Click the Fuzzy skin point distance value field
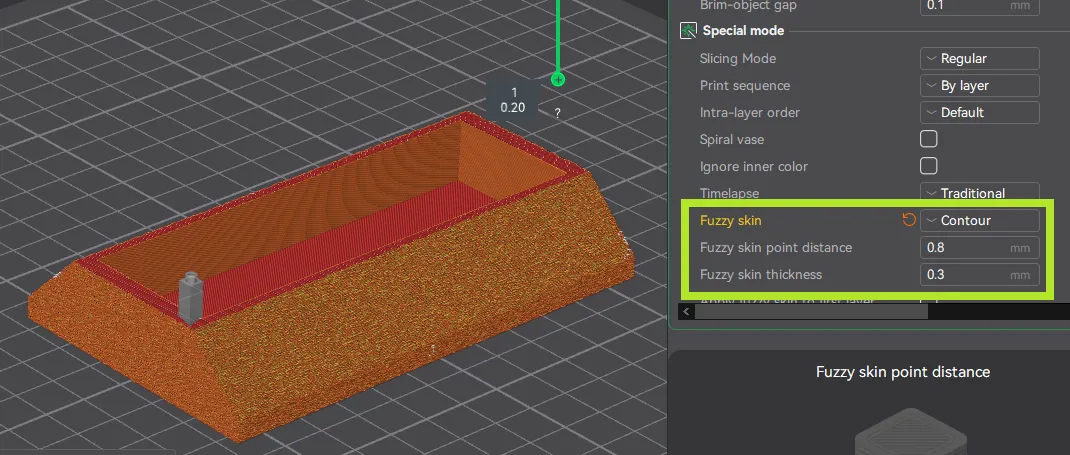The height and width of the screenshot is (455, 1070). coord(965,247)
